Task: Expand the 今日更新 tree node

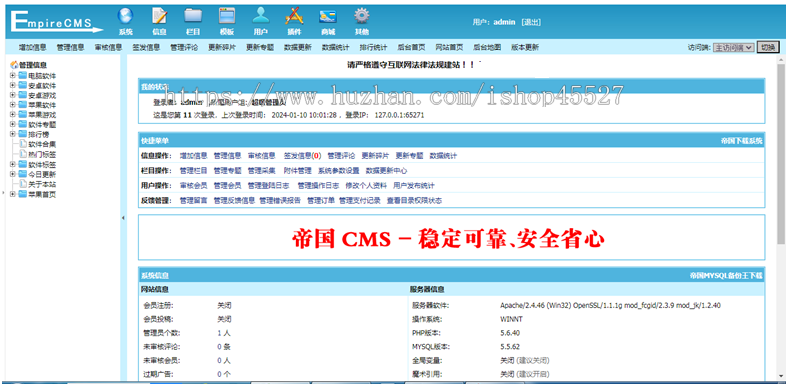Action: 13,174
